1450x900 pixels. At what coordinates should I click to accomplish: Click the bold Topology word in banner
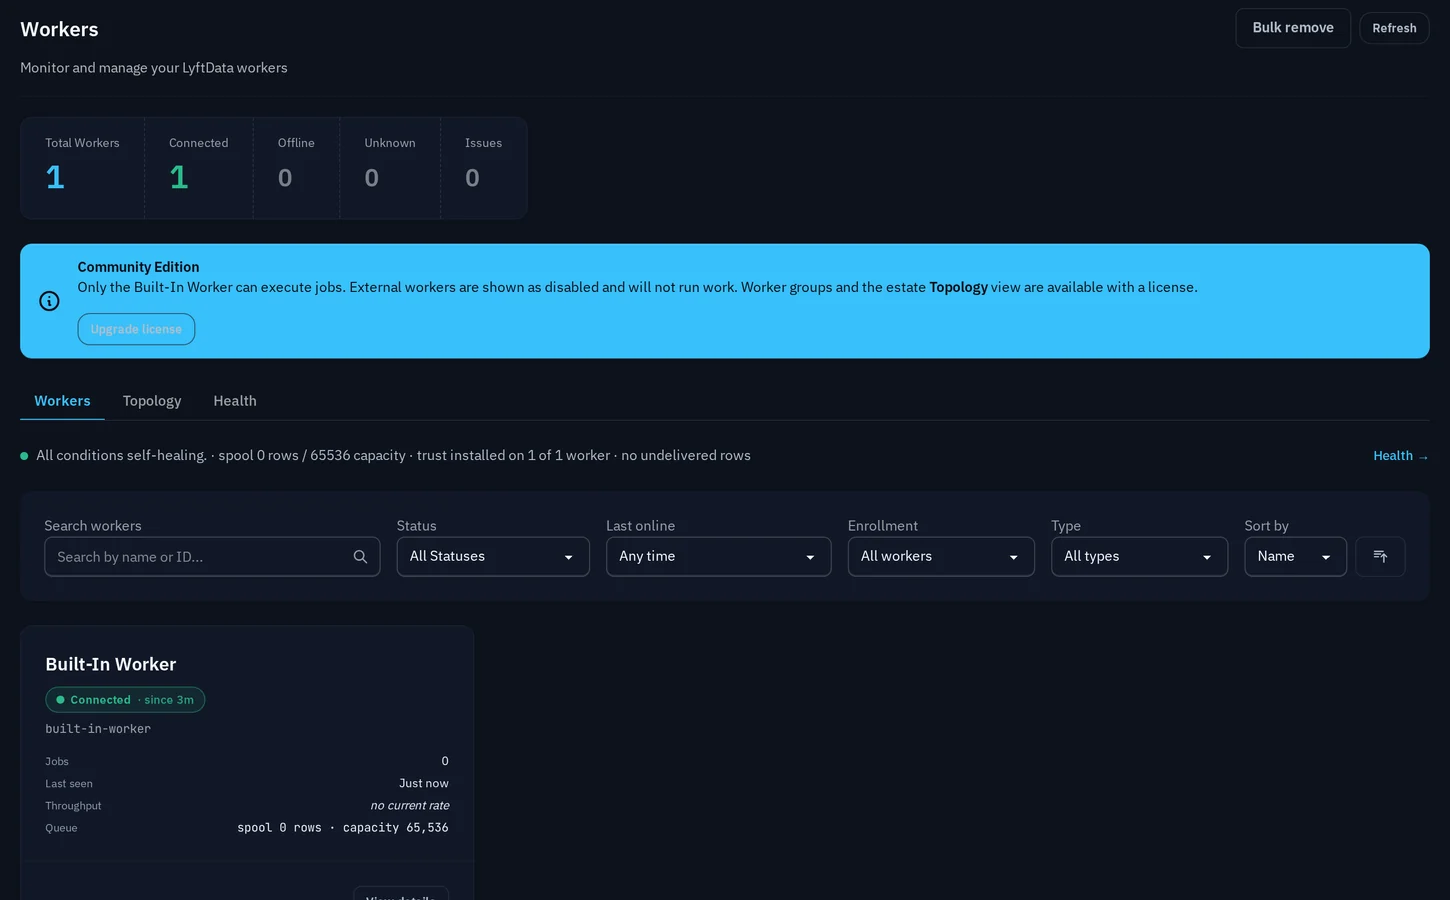(x=958, y=287)
